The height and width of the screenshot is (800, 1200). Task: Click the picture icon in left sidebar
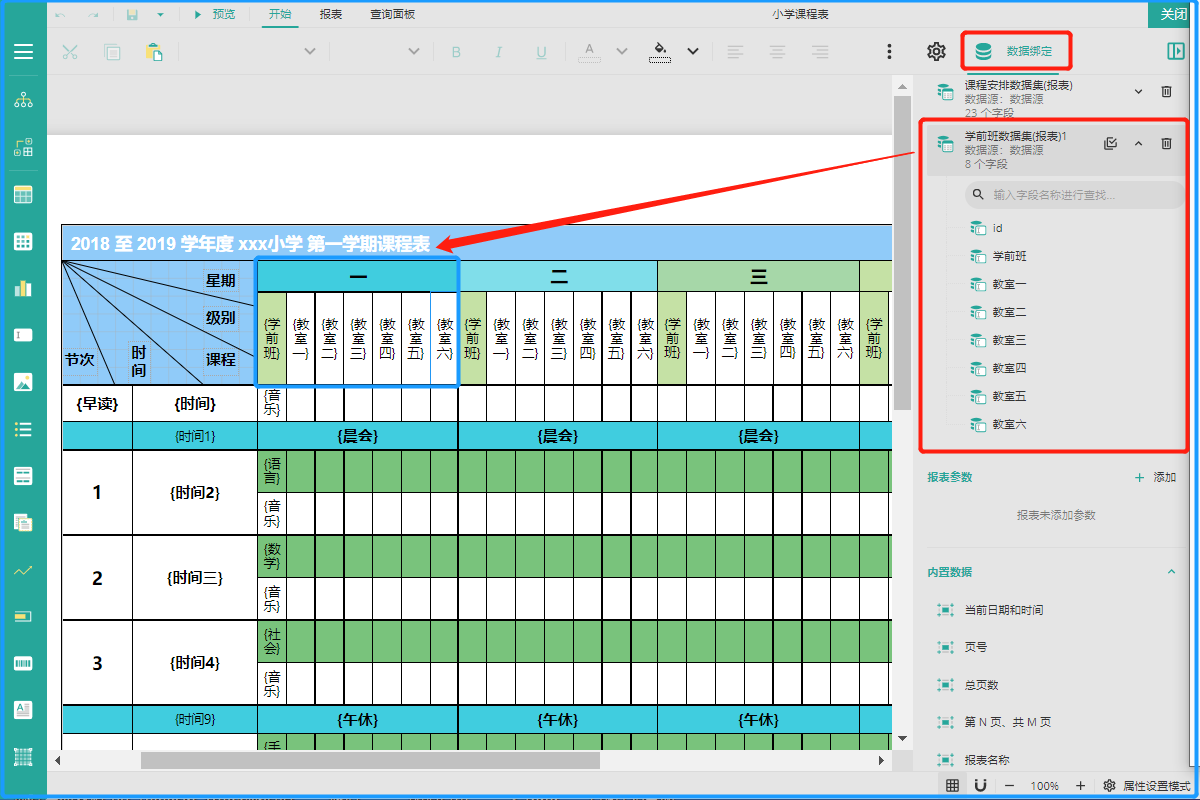coord(23,382)
